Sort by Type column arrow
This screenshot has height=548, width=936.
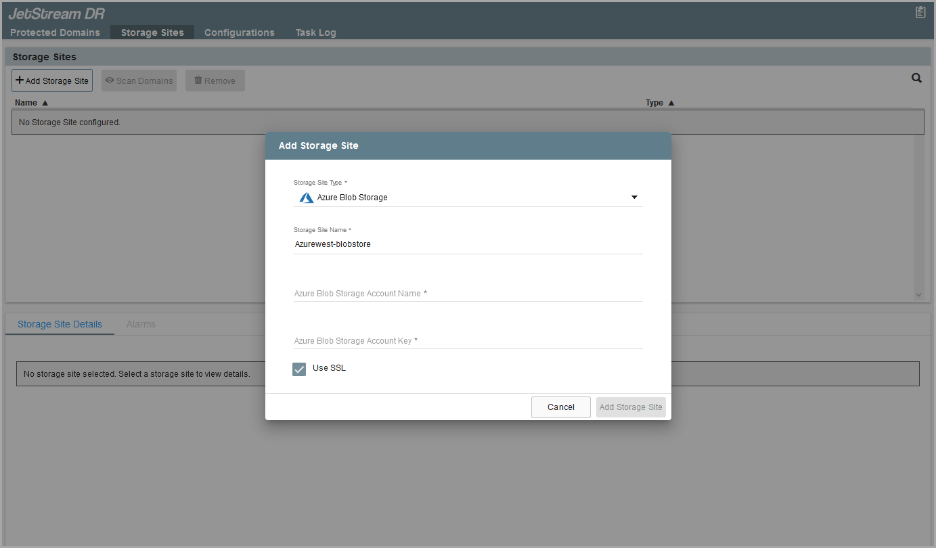(x=671, y=103)
